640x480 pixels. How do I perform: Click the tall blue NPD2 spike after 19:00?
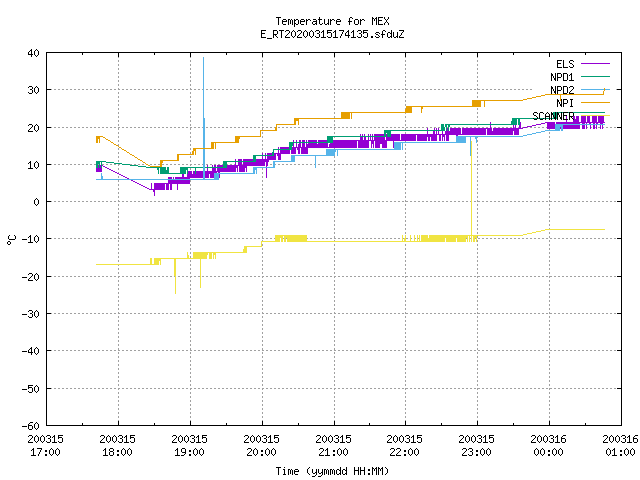pos(204,118)
